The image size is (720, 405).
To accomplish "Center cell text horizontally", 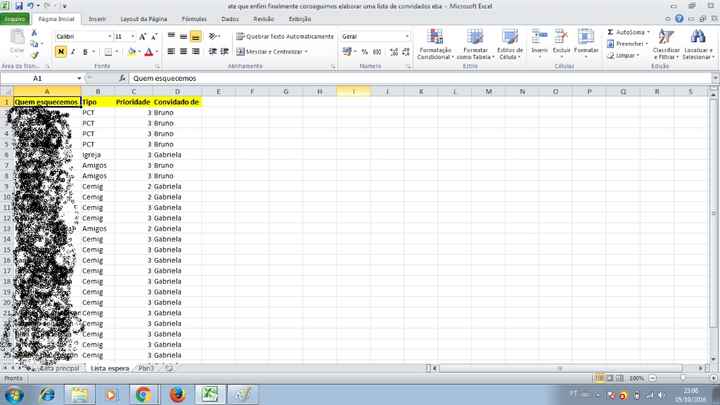I will click(183, 51).
